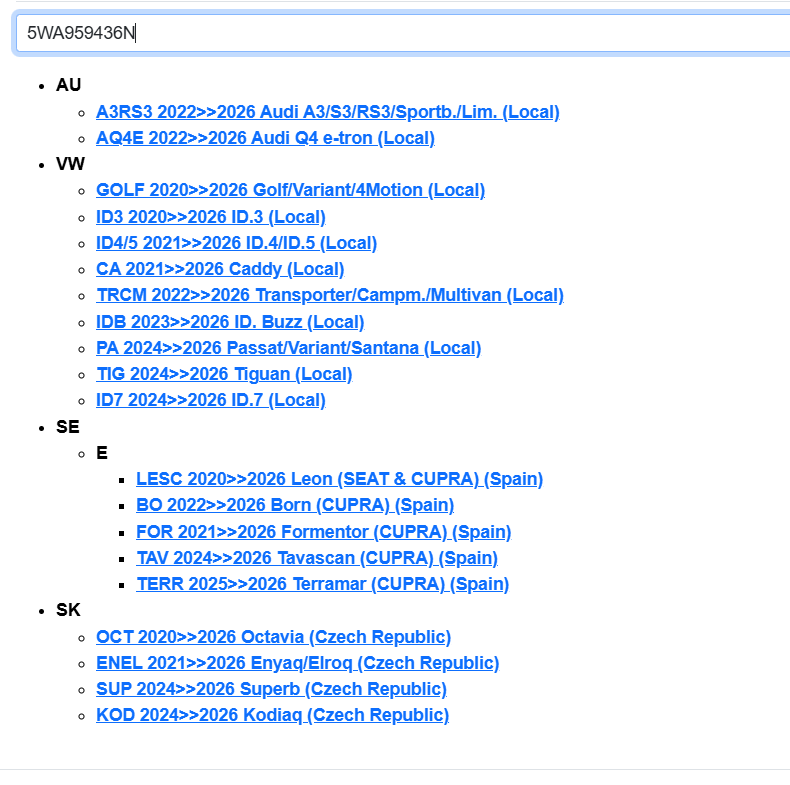Open OCT 2020>>2026 Octavia link
Screen dimensions: 790x785
[x=274, y=637]
